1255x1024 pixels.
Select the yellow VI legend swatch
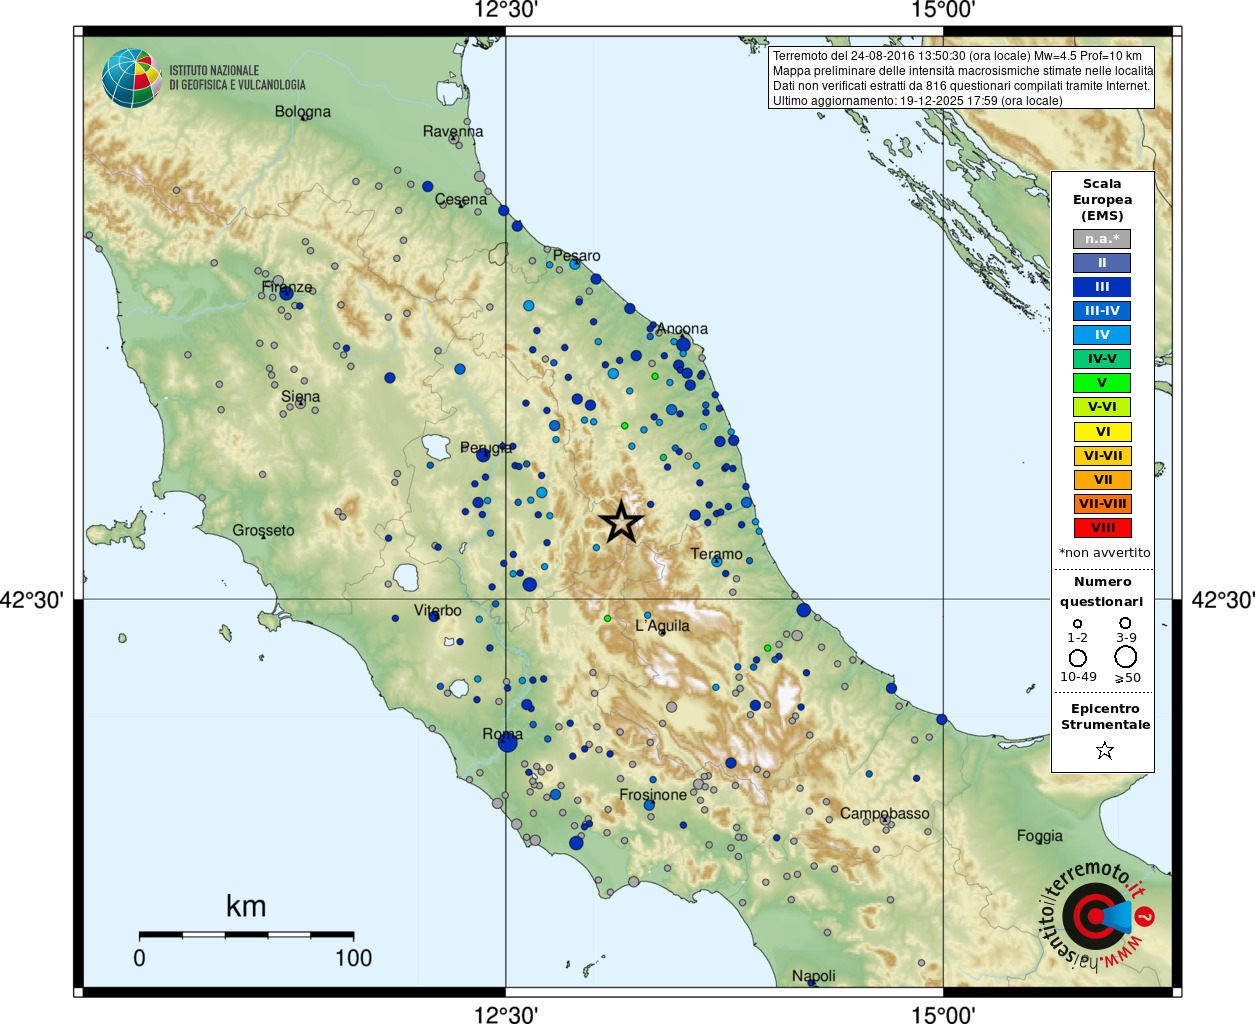(x=1102, y=432)
